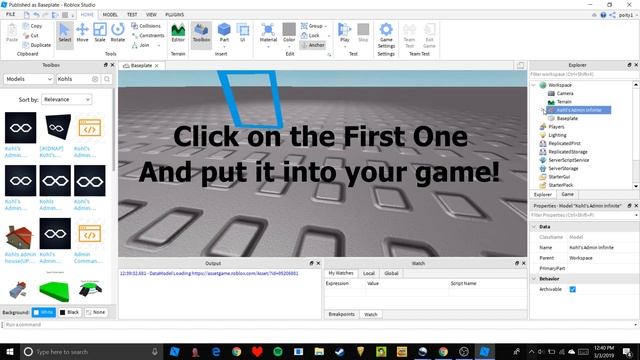Collapse the Data properties section
The width and height of the screenshot is (640, 360).
coord(534,227)
